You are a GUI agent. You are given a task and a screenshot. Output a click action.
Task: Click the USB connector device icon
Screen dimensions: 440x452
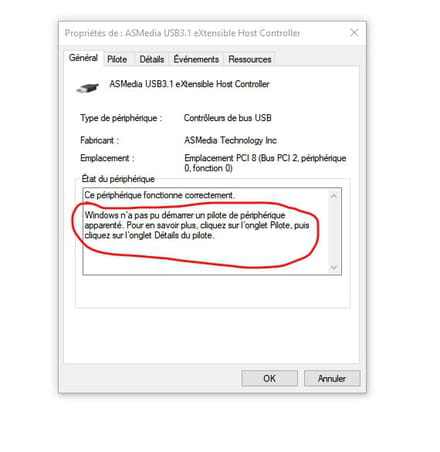pos(88,88)
